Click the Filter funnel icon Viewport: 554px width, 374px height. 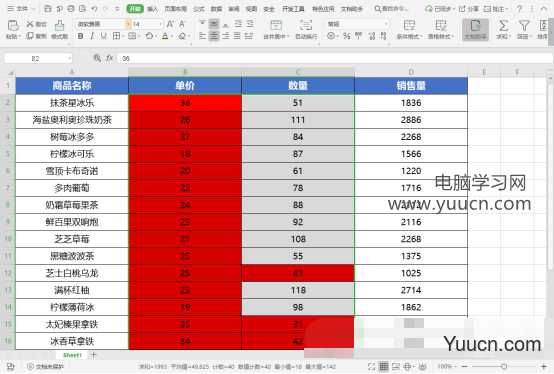coord(524,25)
